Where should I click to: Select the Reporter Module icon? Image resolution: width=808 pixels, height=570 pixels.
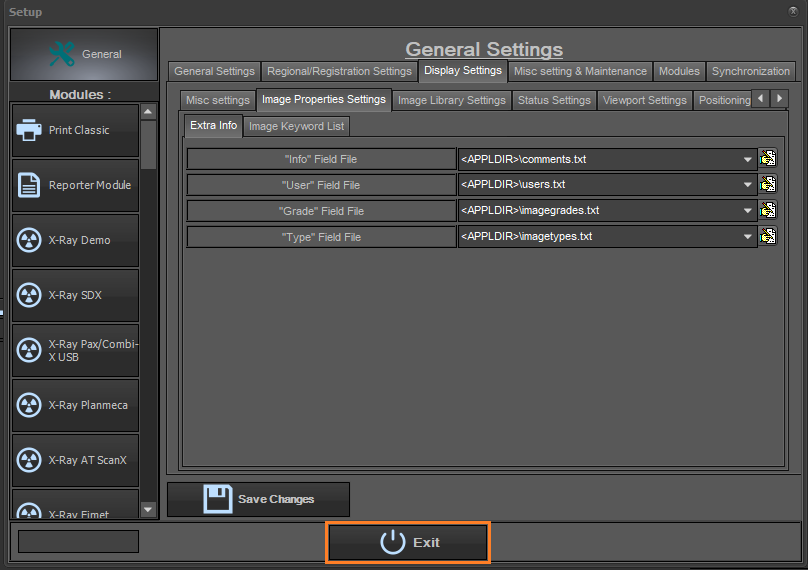(30, 185)
